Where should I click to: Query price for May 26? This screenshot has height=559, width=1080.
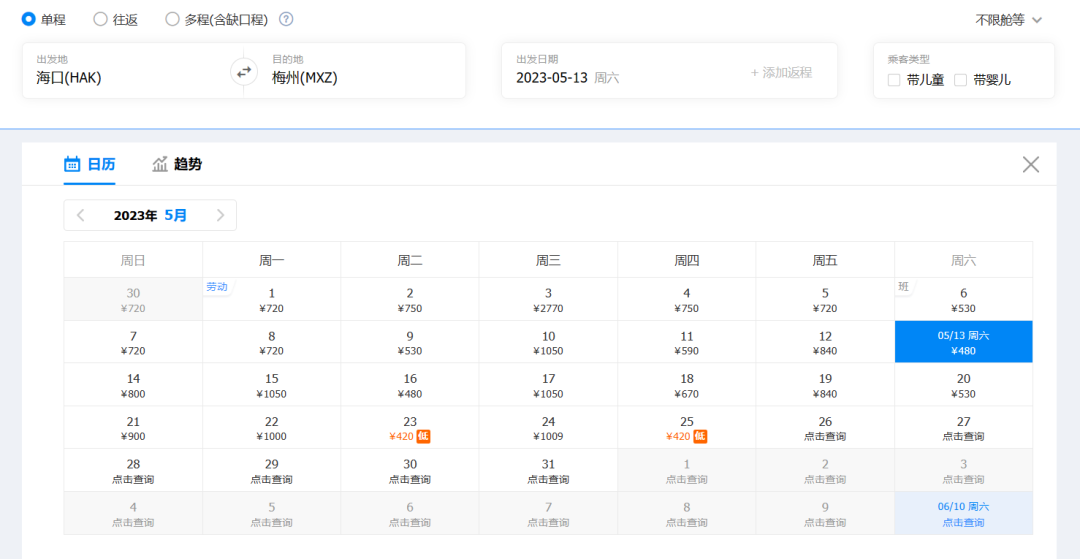825,428
